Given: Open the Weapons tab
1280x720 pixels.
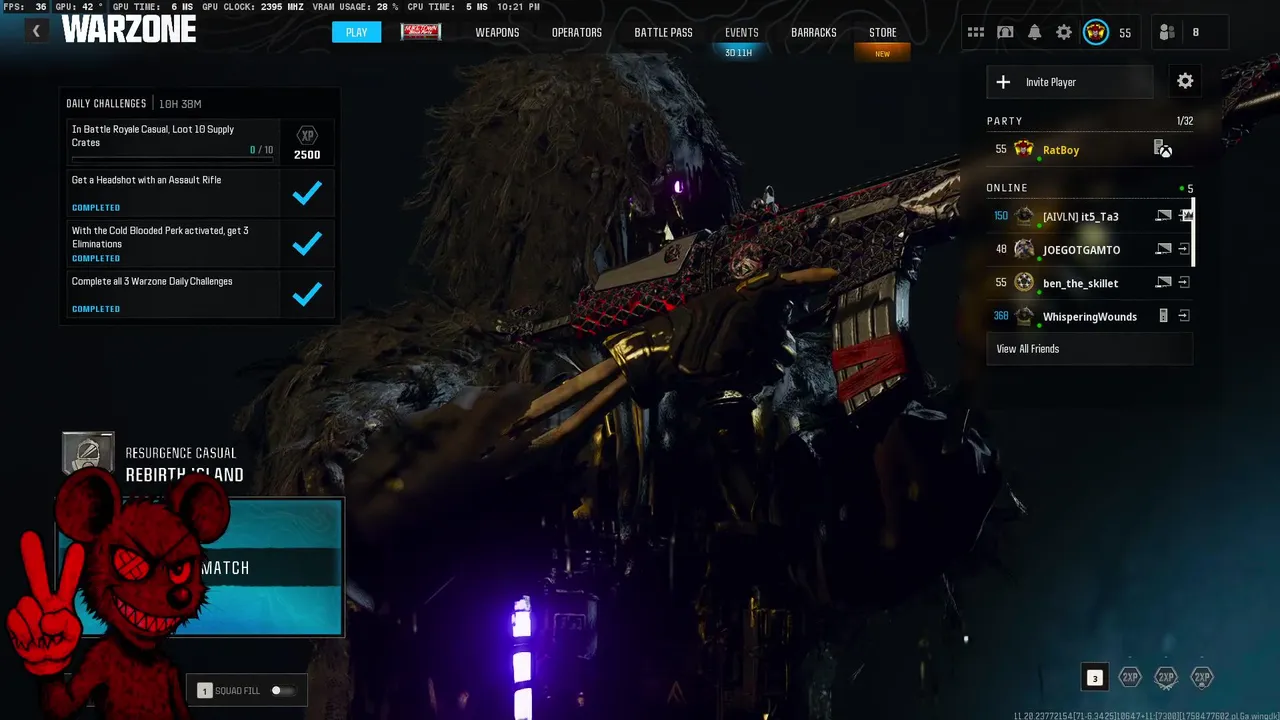Looking at the screenshot, I should pyautogui.click(x=497, y=32).
